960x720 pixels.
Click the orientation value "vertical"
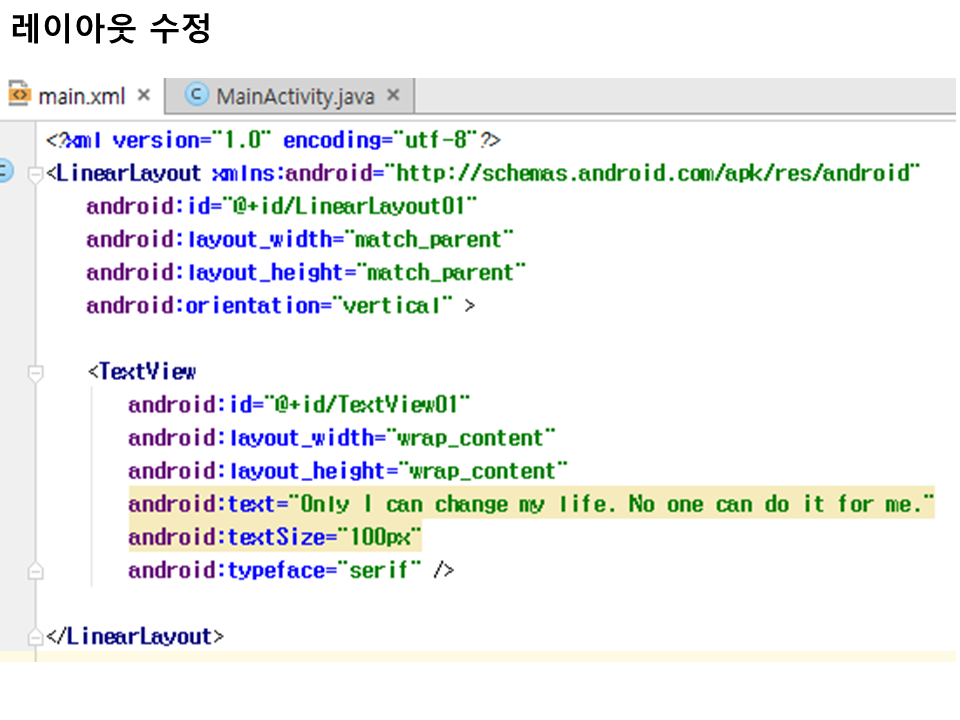click(x=392, y=306)
